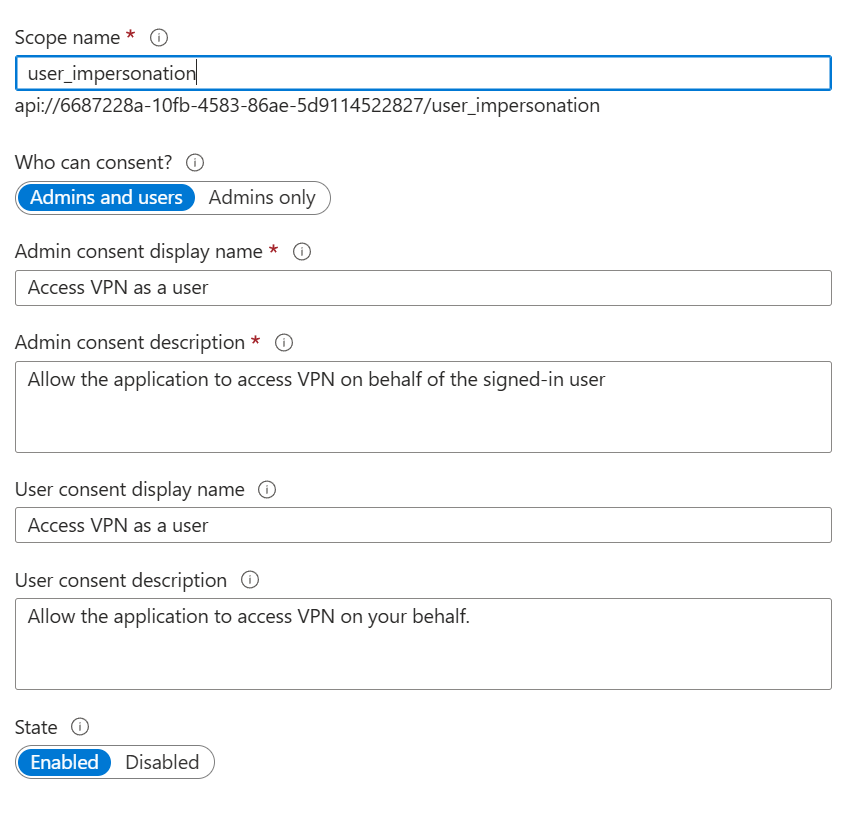Click the 'User consent display name' label
The height and width of the screenshot is (819, 851).
click(130, 490)
